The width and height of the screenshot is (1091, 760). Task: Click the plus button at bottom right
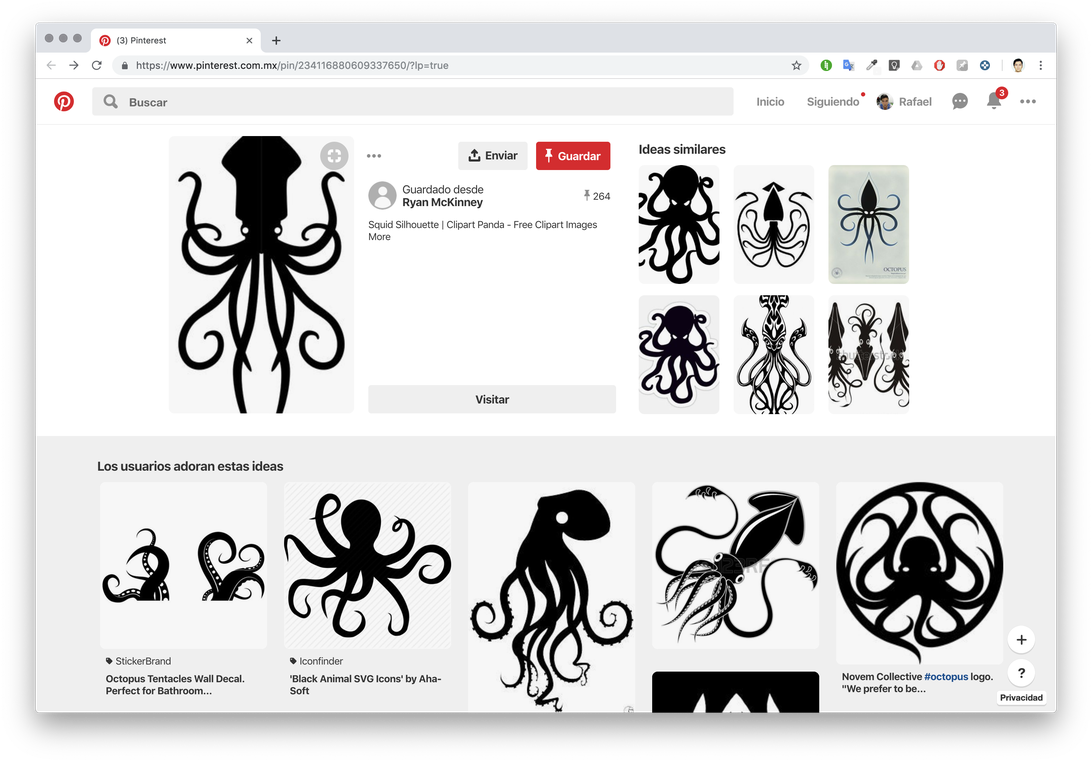pos(1020,640)
